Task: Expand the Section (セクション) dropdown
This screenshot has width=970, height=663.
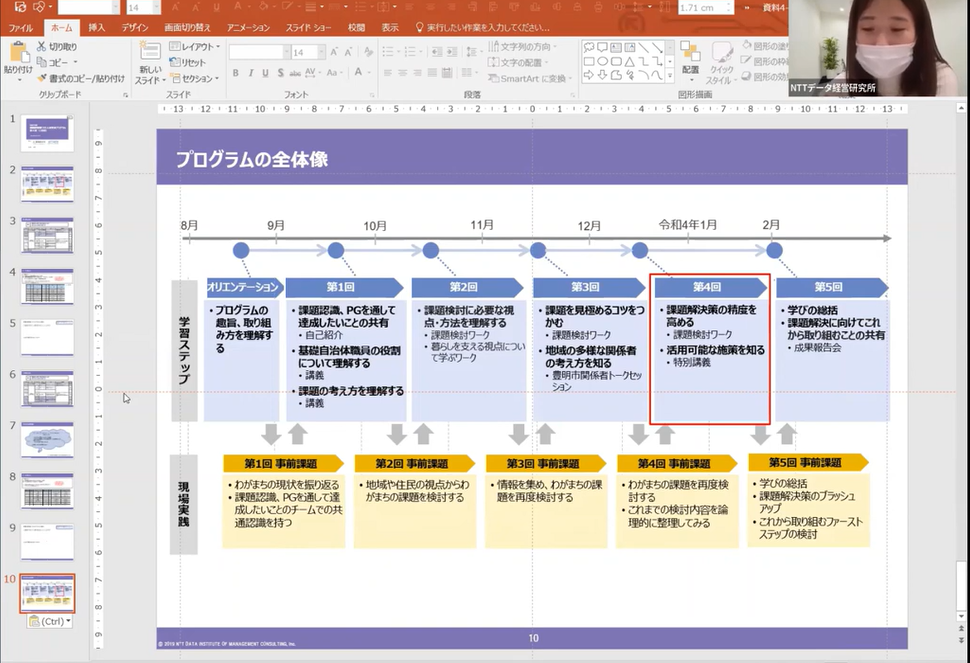Action: pos(196,78)
